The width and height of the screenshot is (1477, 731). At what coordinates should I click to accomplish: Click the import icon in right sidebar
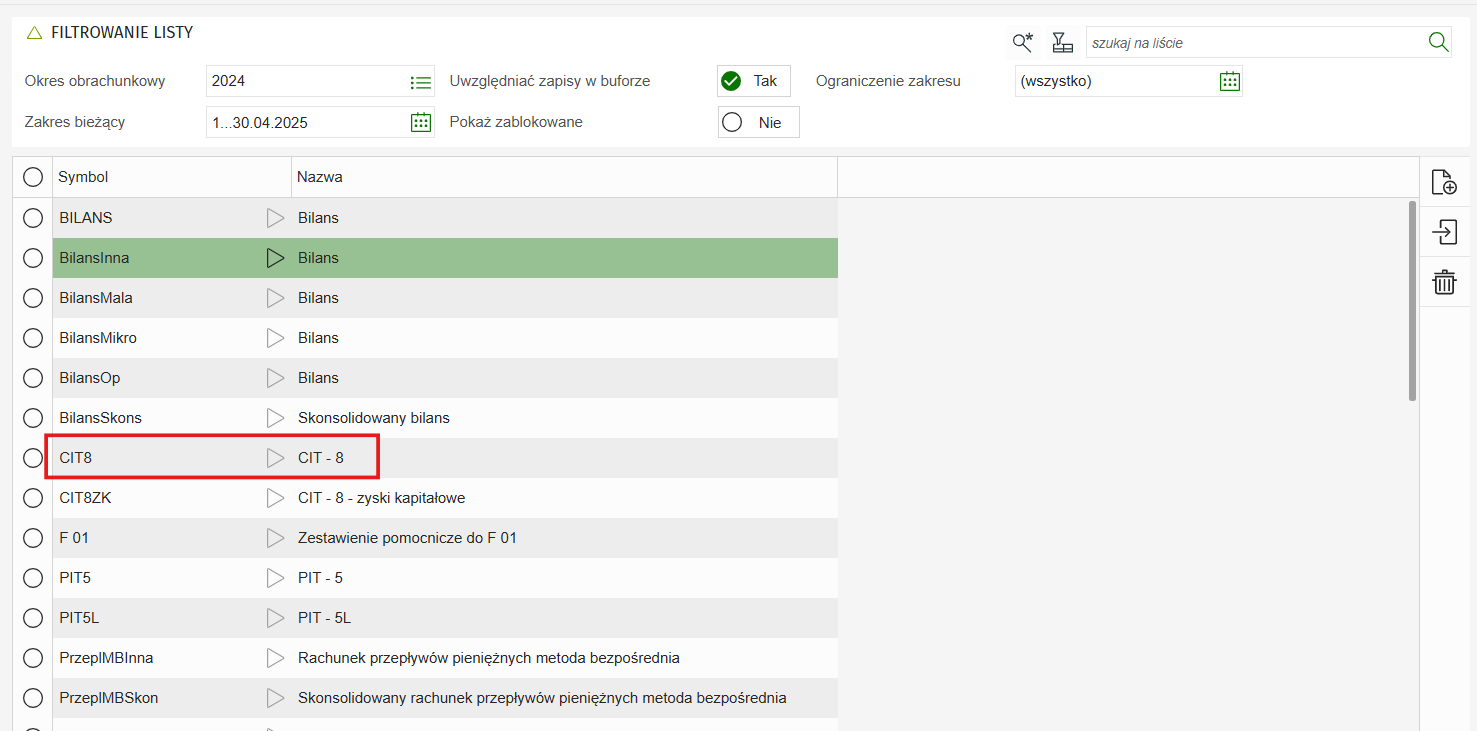click(x=1444, y=232)
